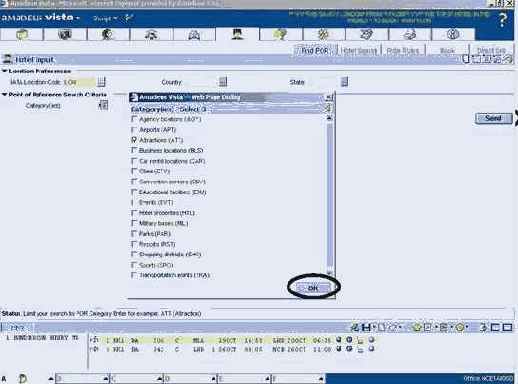Screen dimensions: 518x384
Task: Tick the Airports (APT) checkbox
Action: 134,129
